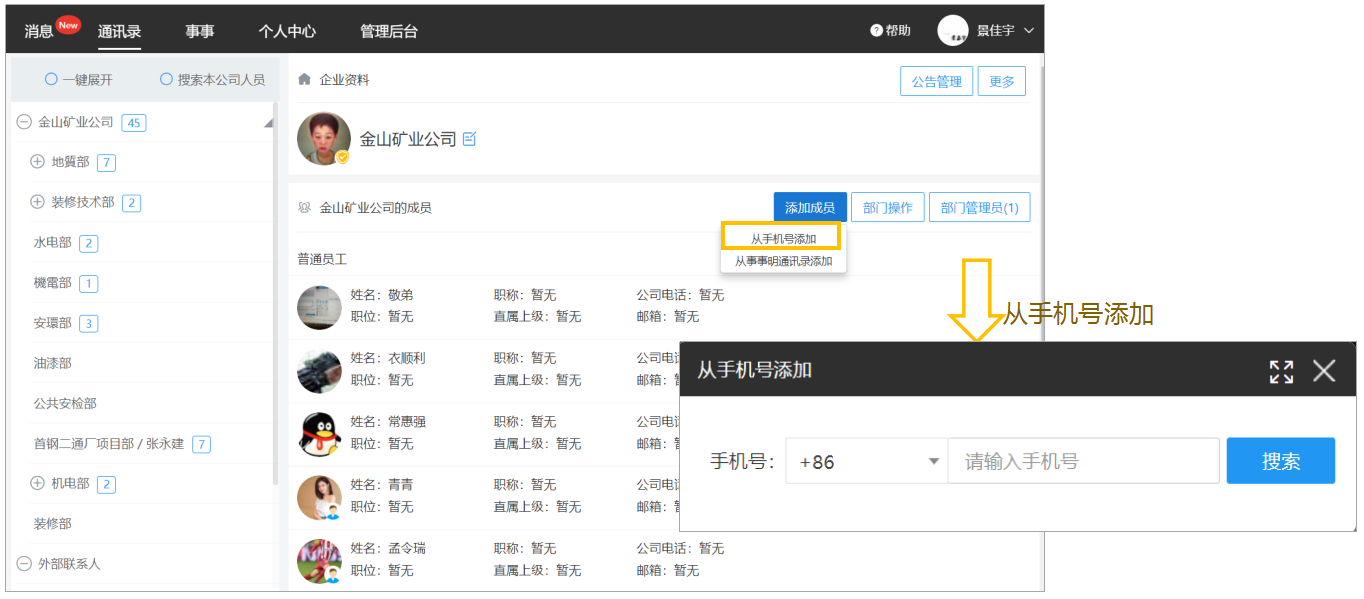Switch to the 管理后台 tab

(389, 31)
